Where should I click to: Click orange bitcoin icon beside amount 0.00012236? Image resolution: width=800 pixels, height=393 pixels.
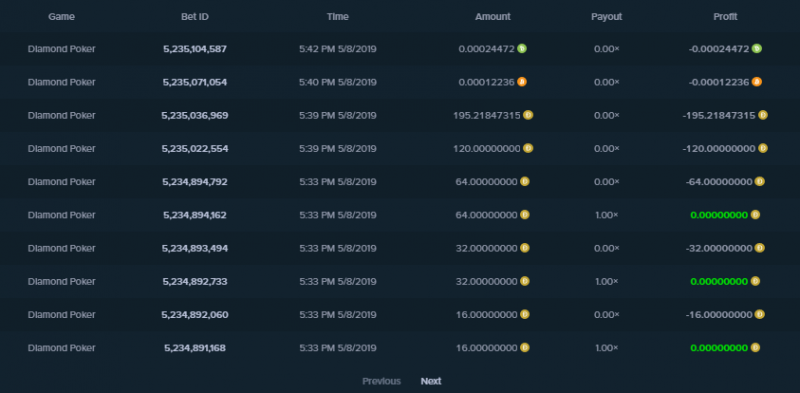tap(521, 82)
